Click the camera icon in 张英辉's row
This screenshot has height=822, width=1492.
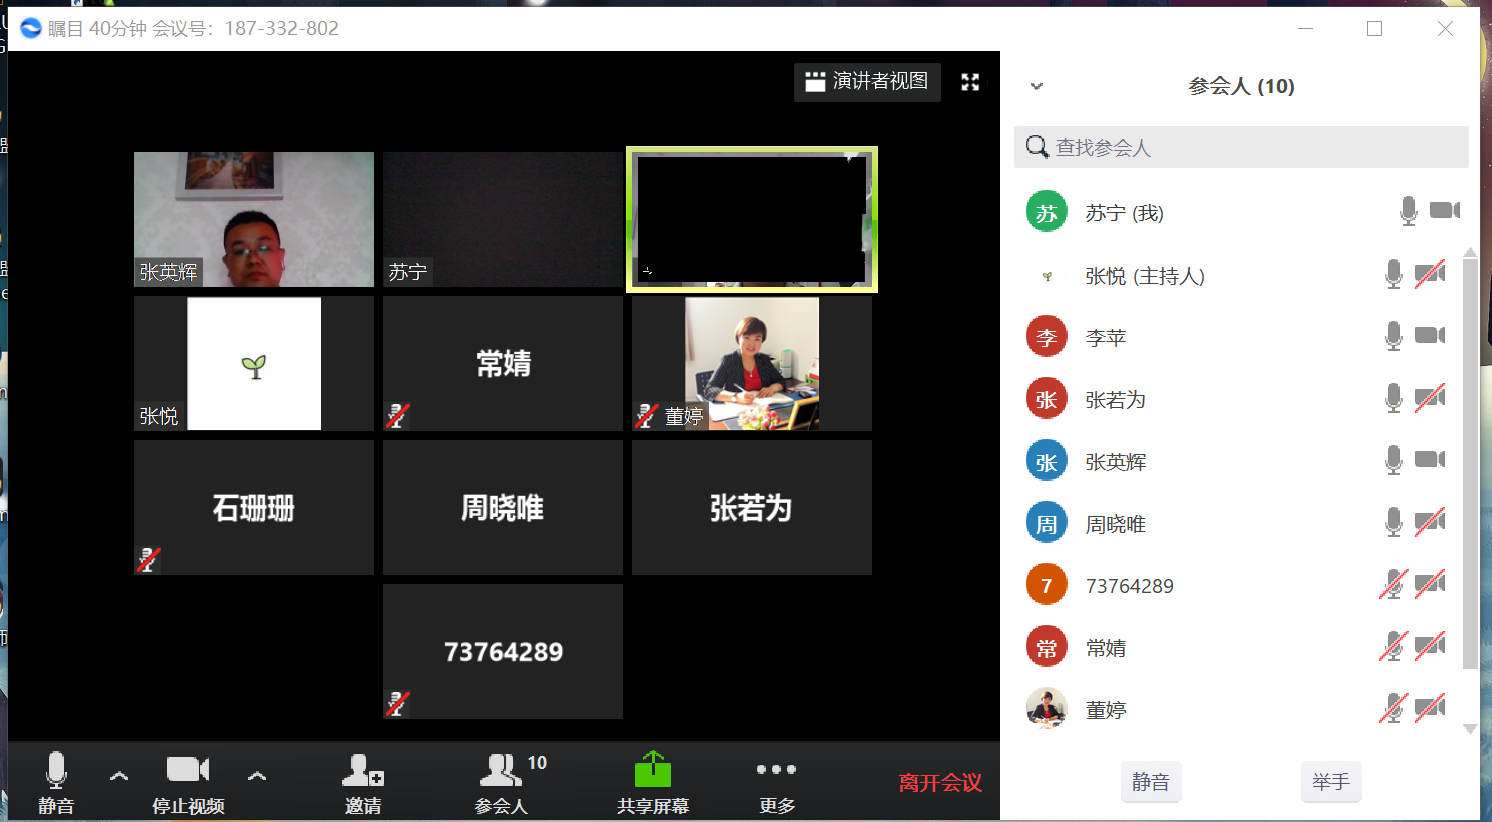pyautogui.click(x=1430, y=459)
